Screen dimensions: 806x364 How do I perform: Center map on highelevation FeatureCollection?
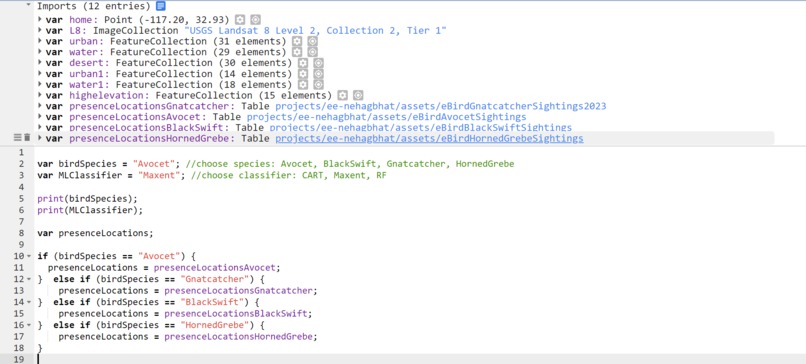pyautogui.click(x=358, y=95)
